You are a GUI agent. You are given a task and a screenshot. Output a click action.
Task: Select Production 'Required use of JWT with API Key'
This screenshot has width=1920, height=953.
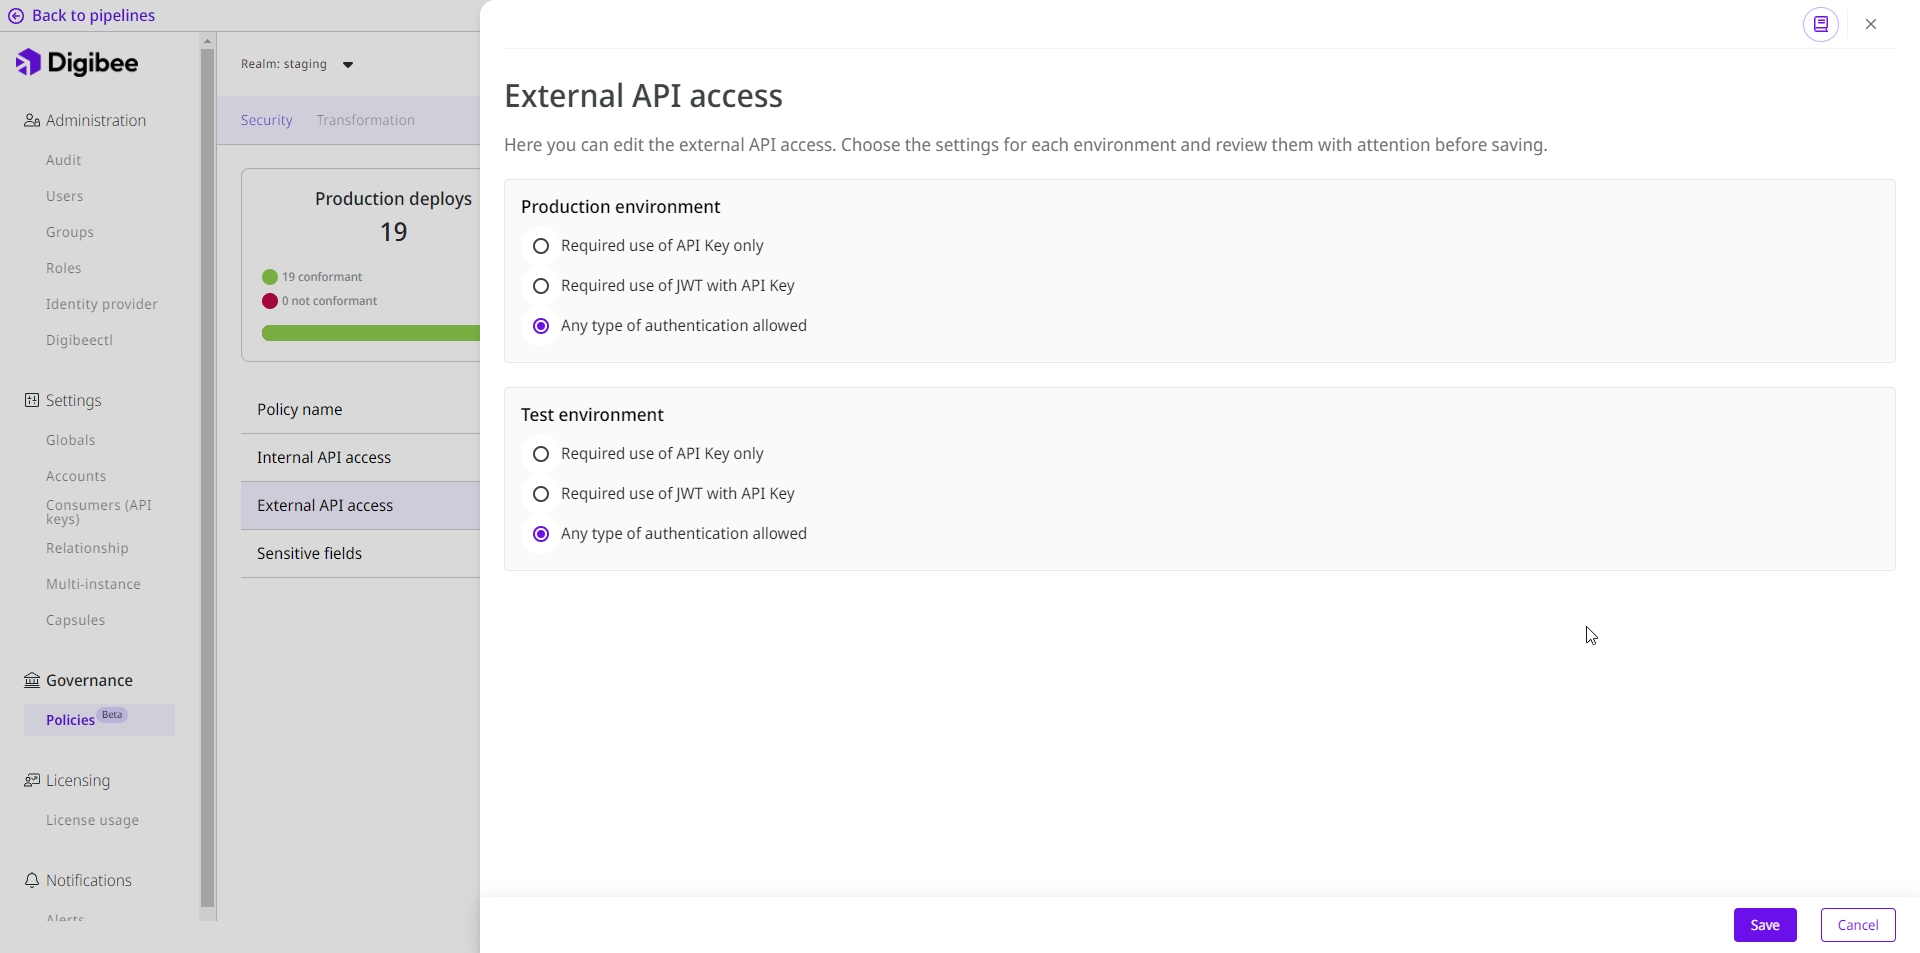pos(541,286)
